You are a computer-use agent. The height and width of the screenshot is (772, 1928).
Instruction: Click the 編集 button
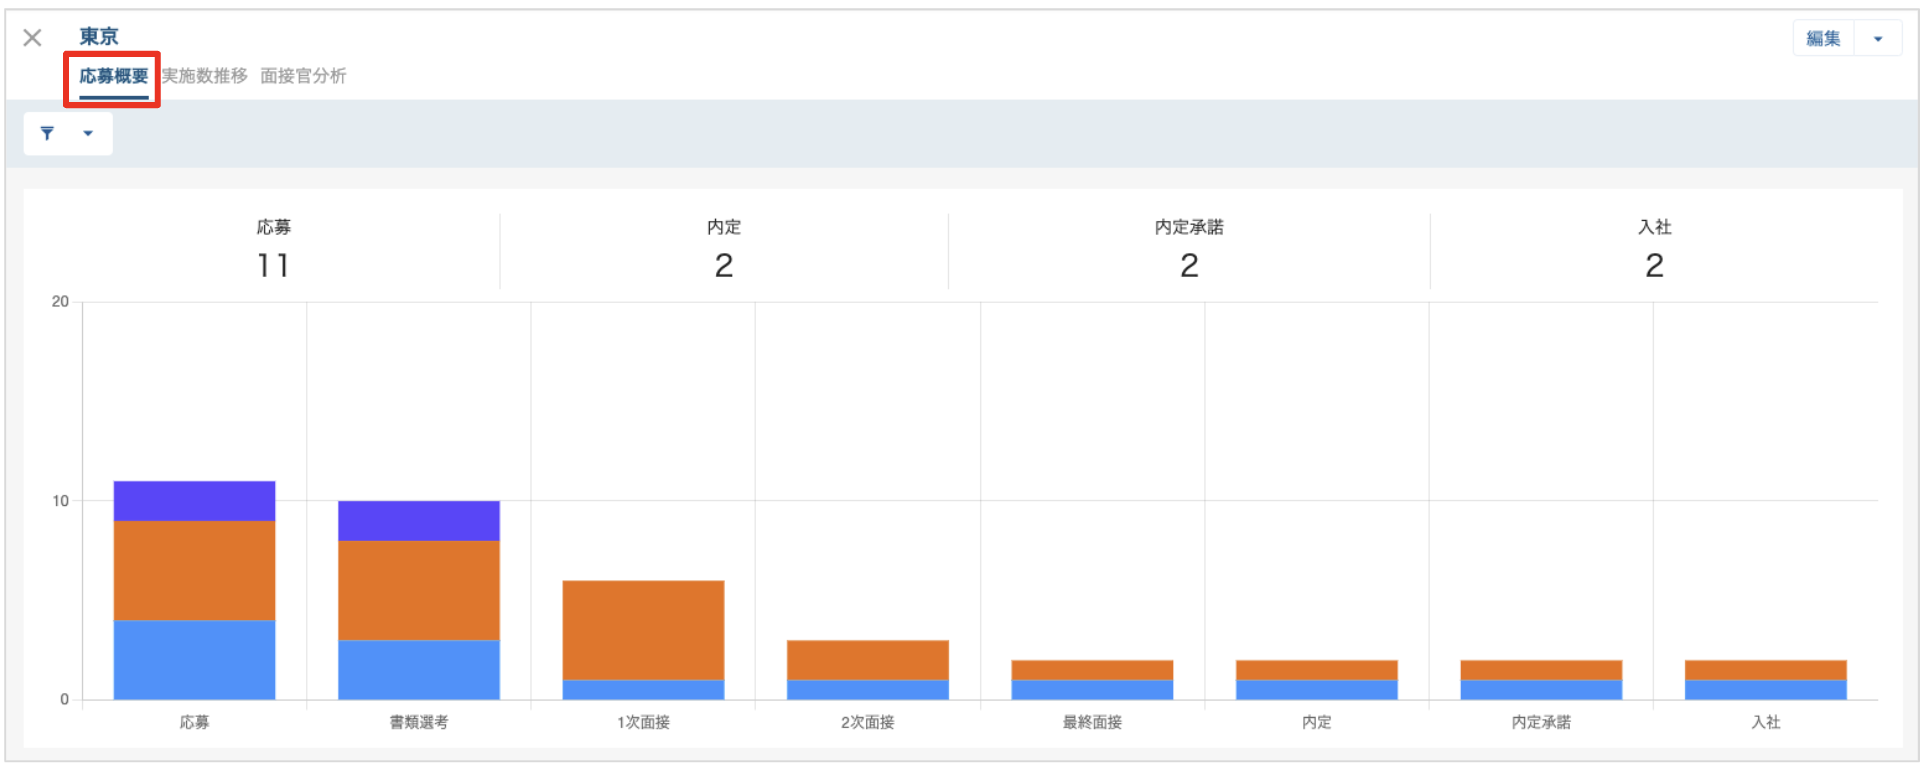coord(1823,39)
